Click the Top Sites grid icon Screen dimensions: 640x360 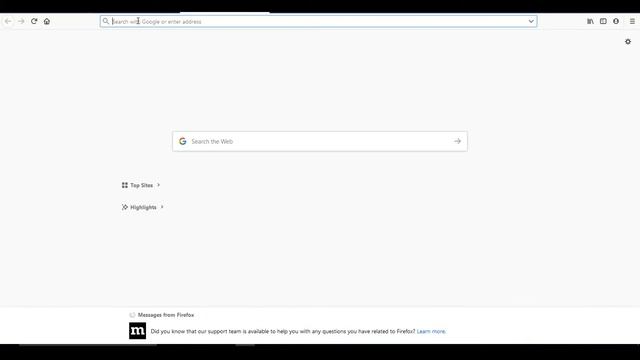pos(124,185)
